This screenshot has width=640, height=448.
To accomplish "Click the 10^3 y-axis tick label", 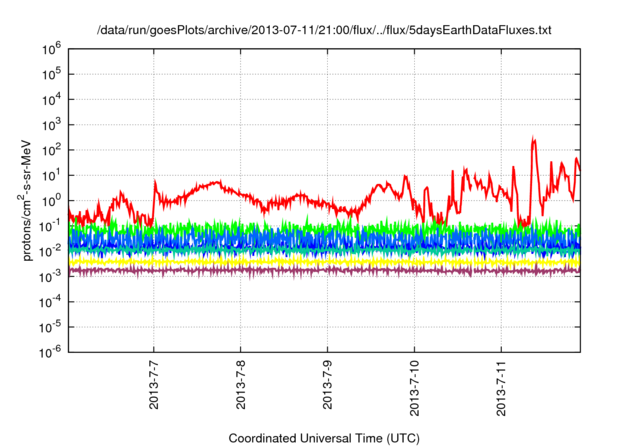I will click(51, 125).
